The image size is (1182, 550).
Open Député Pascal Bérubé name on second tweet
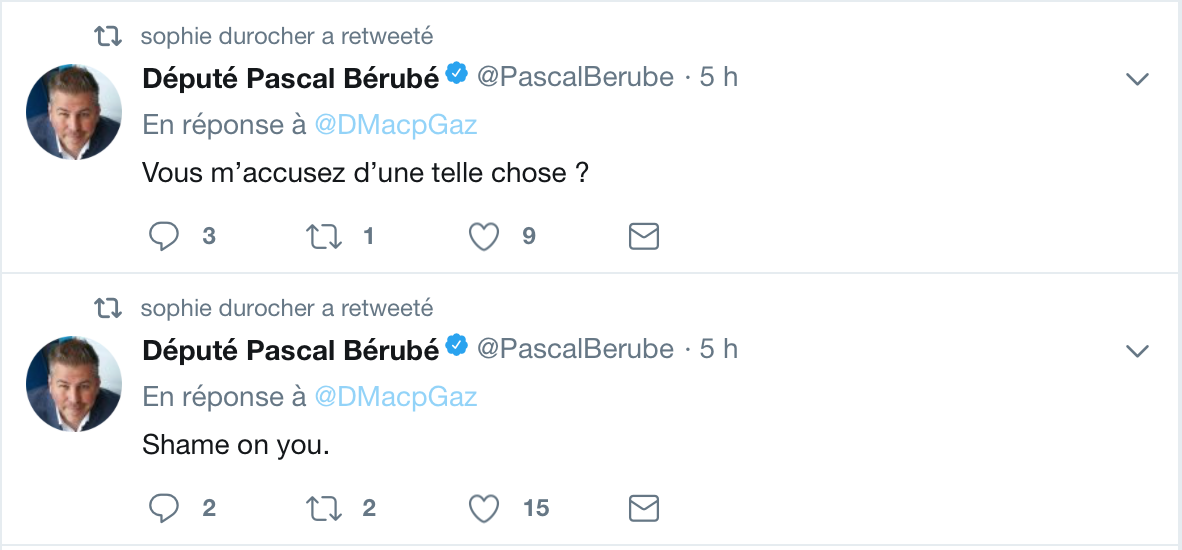coord(291,350)
